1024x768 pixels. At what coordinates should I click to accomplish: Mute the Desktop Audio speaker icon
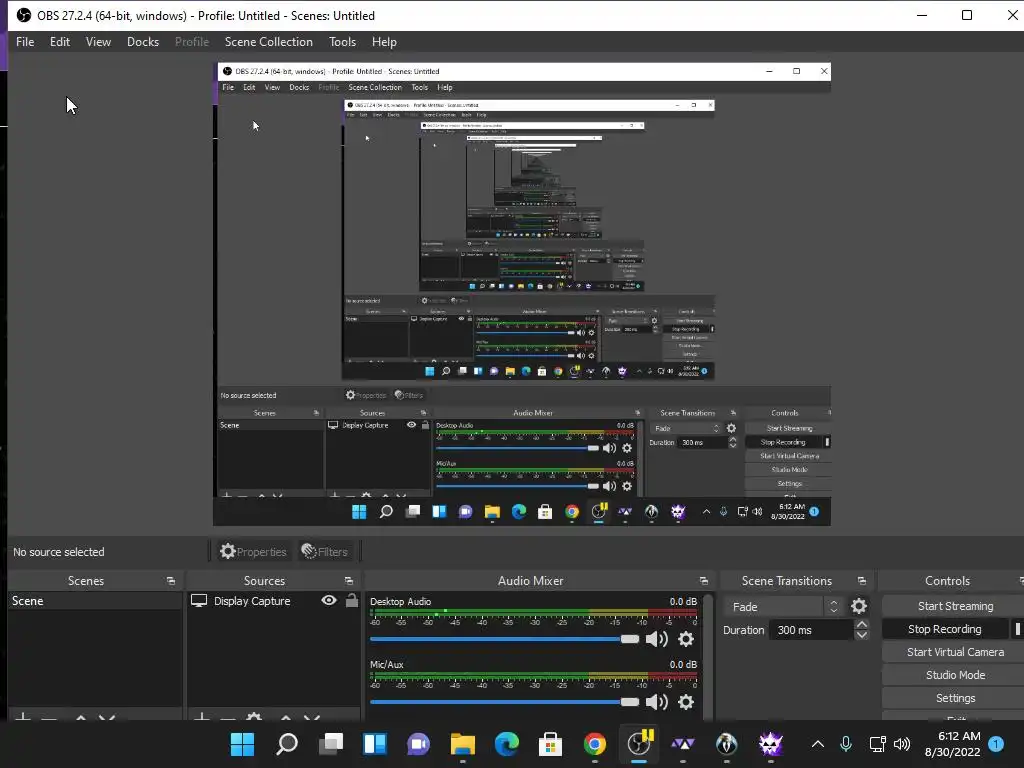(656, 639)
